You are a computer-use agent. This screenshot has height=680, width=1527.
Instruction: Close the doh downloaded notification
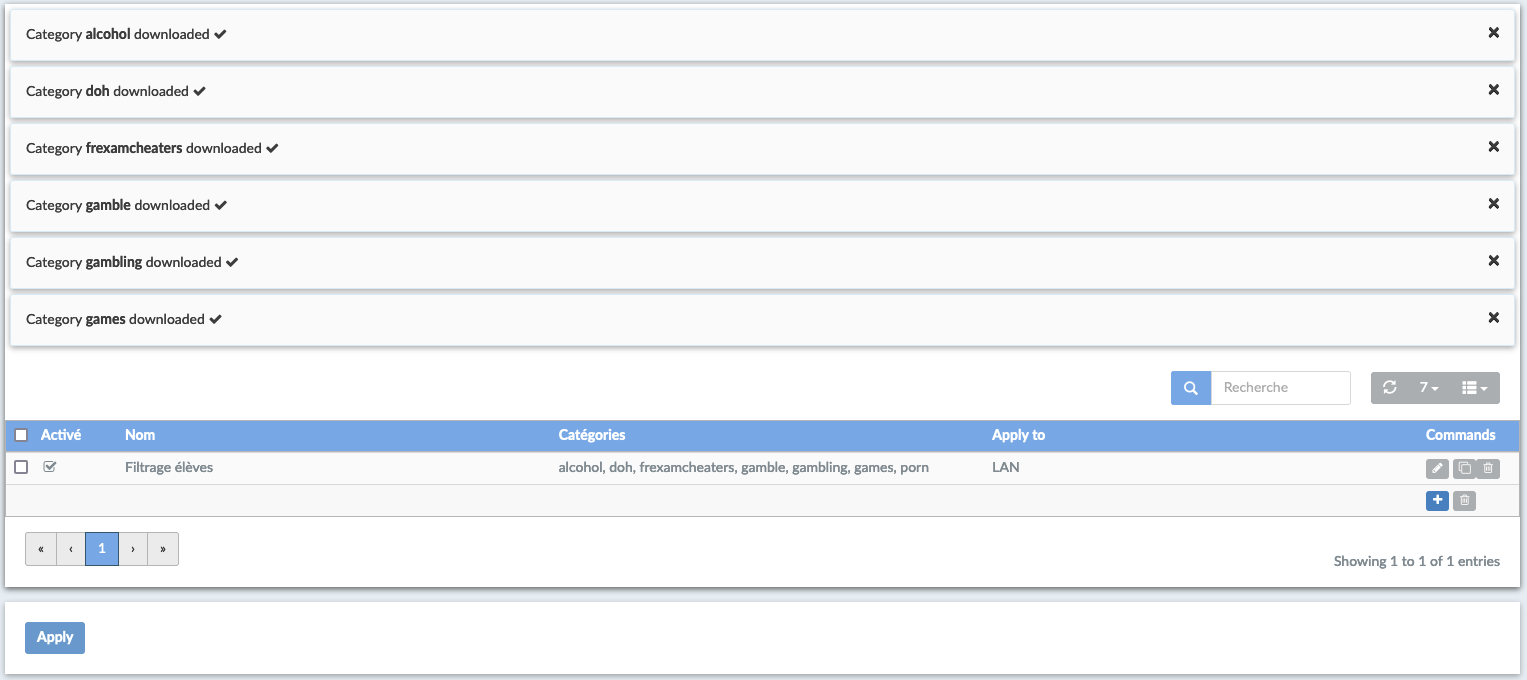tap(1493, 90)
